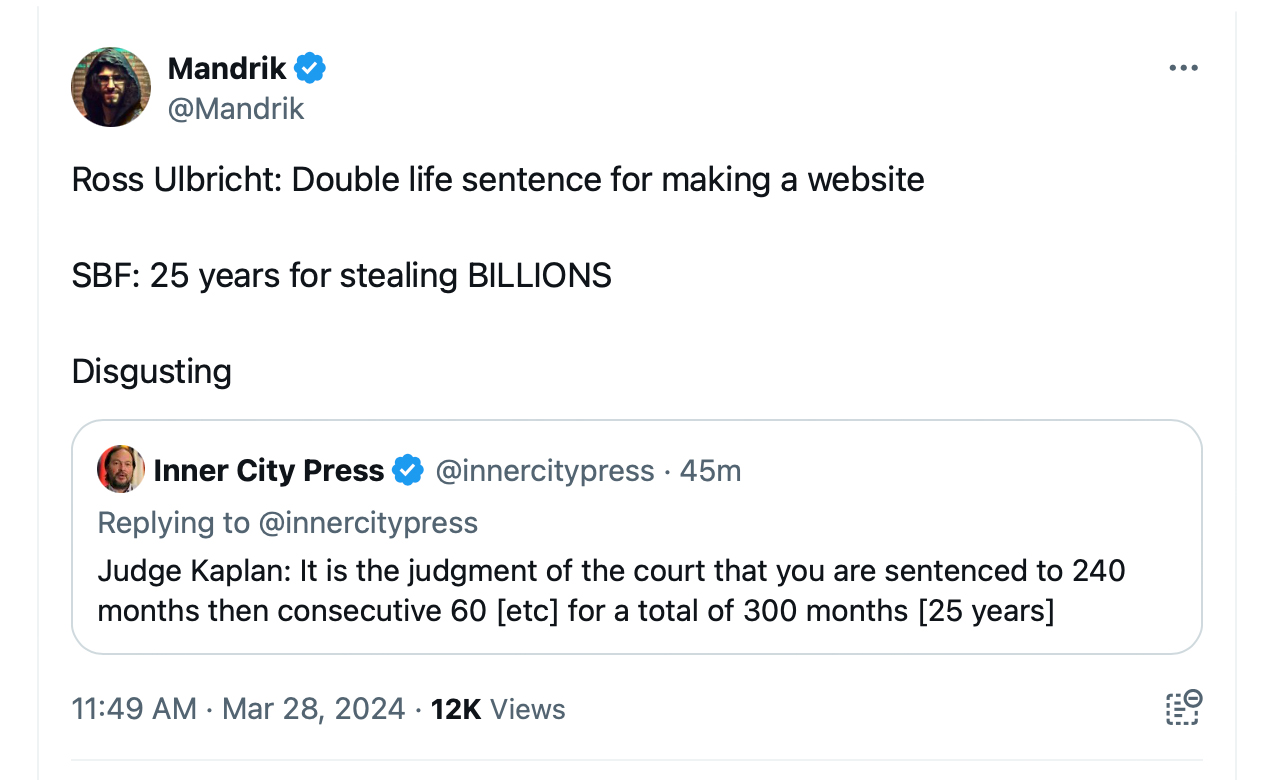Click the @innercitypress handle in quote header

click(545, 470)
